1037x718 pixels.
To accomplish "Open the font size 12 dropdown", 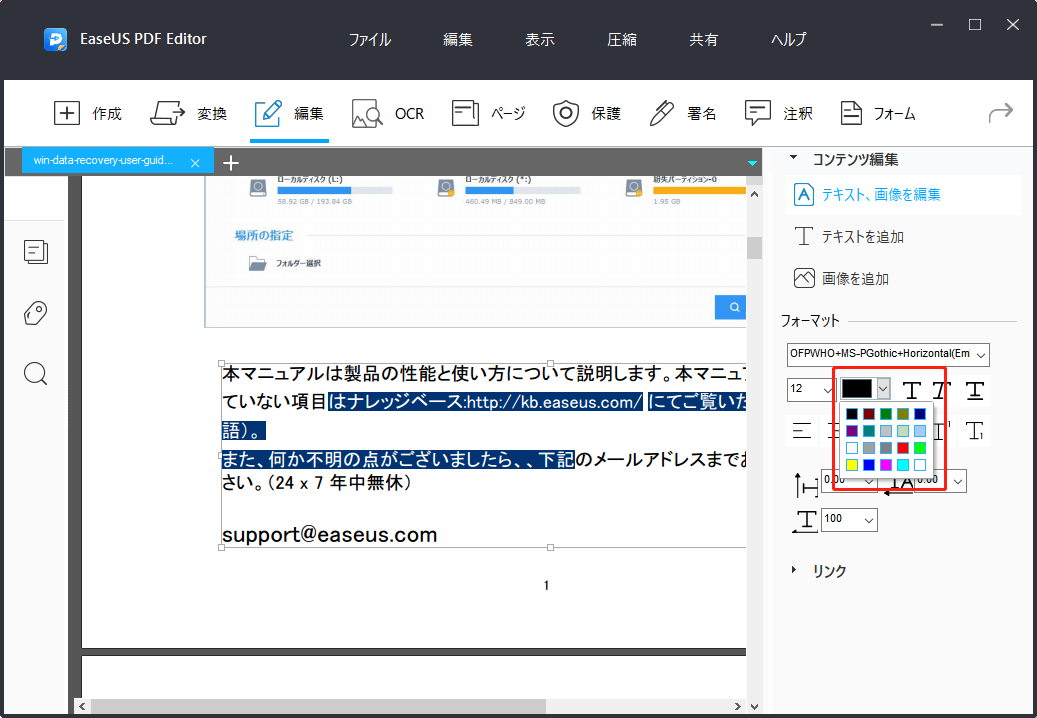I will [810, 390].
